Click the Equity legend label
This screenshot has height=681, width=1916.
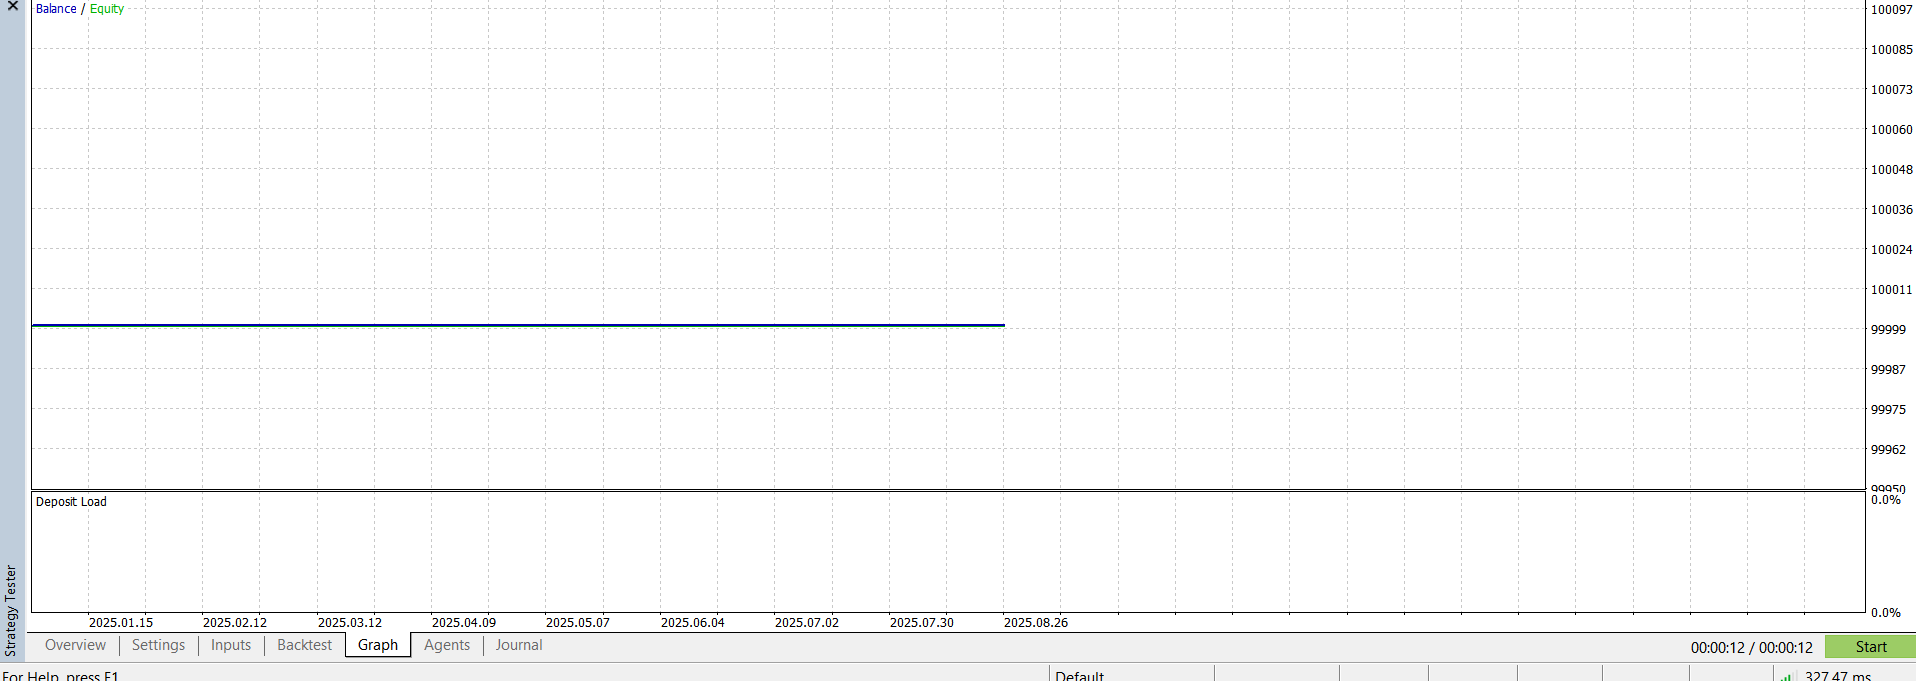[x=107, y=9]
